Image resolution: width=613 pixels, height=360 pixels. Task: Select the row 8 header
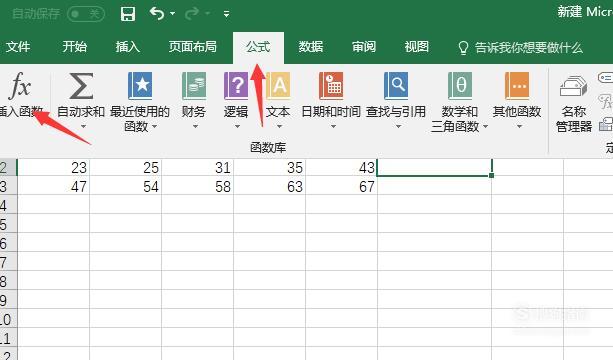coord(8,281)
